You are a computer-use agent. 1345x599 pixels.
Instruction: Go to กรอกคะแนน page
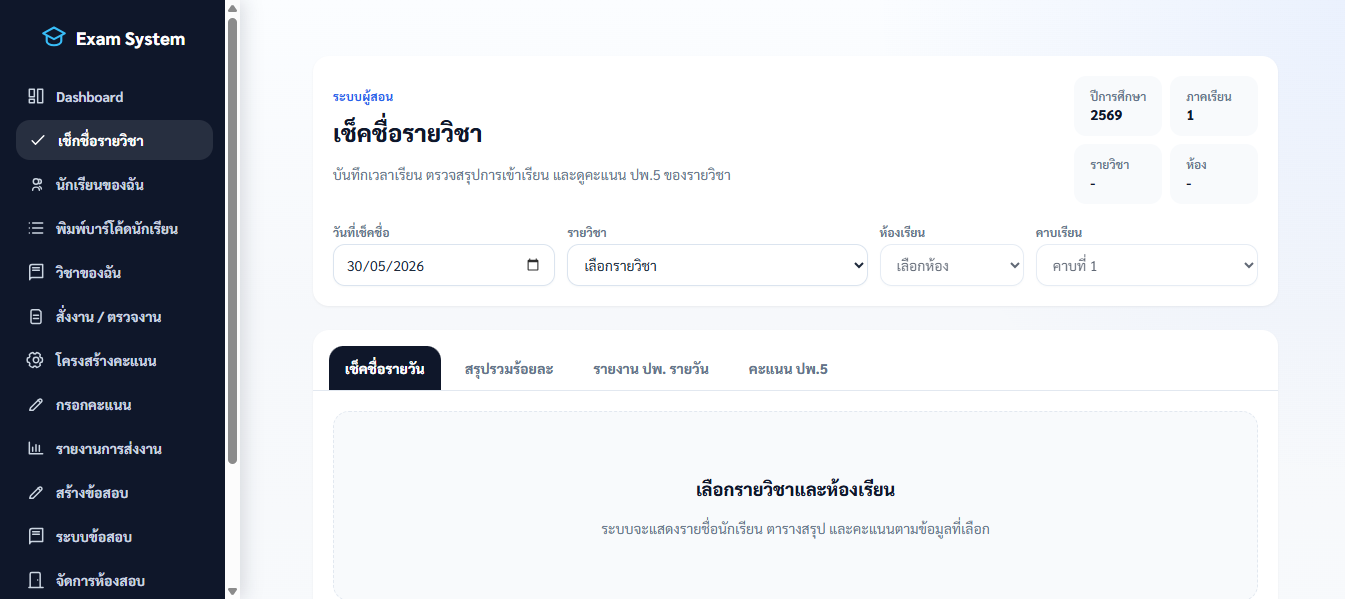(114, 405)
